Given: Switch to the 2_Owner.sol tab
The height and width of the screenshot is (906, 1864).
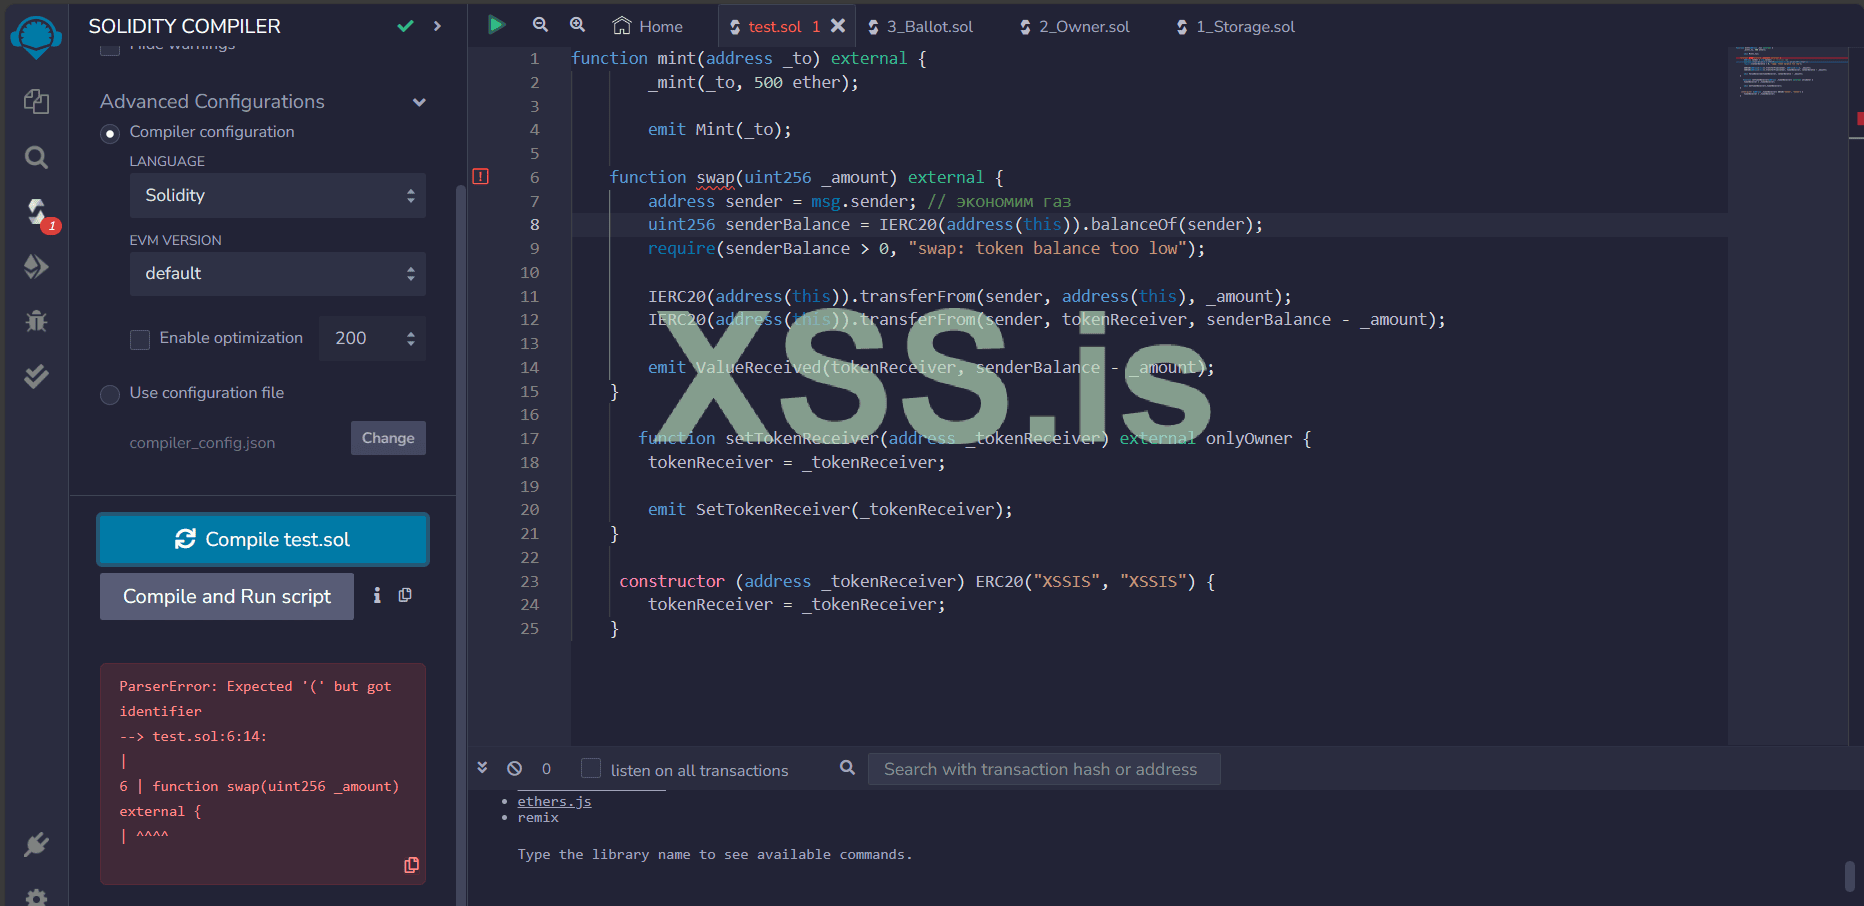Looking at the screenshot, I should tap(1074, 26).
